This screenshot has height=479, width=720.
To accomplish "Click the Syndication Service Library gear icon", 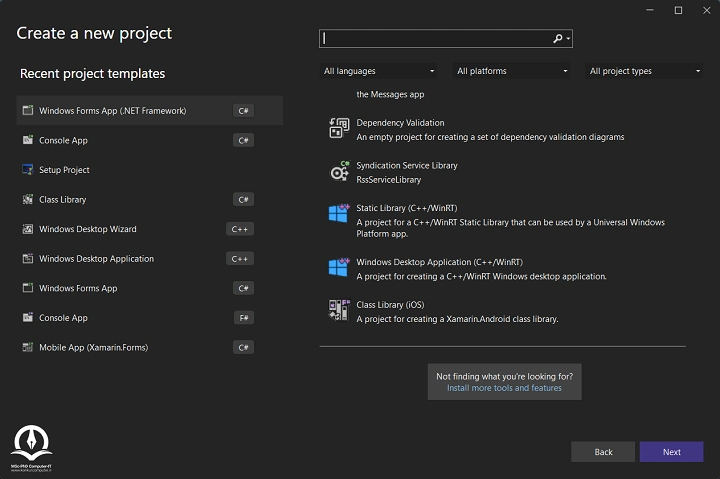I will (339, 171).
